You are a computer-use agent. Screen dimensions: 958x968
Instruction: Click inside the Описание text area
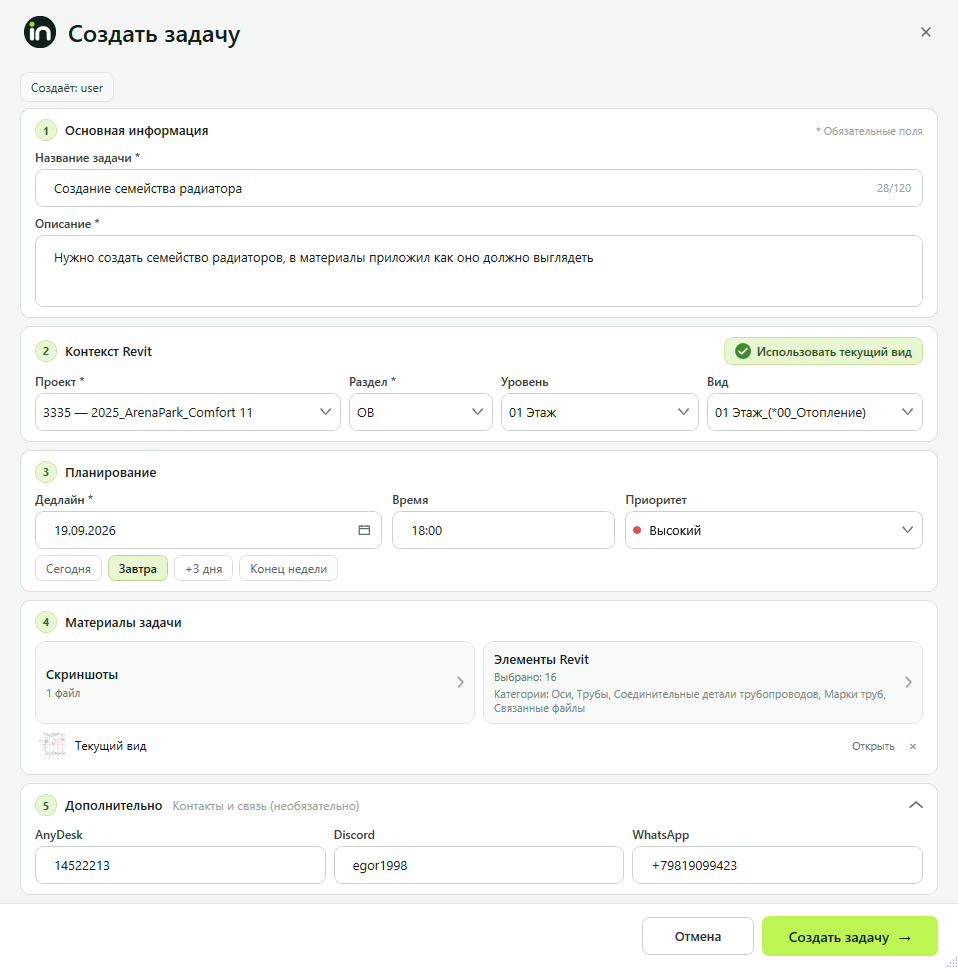pyautogui.click(x=479, y=271)
